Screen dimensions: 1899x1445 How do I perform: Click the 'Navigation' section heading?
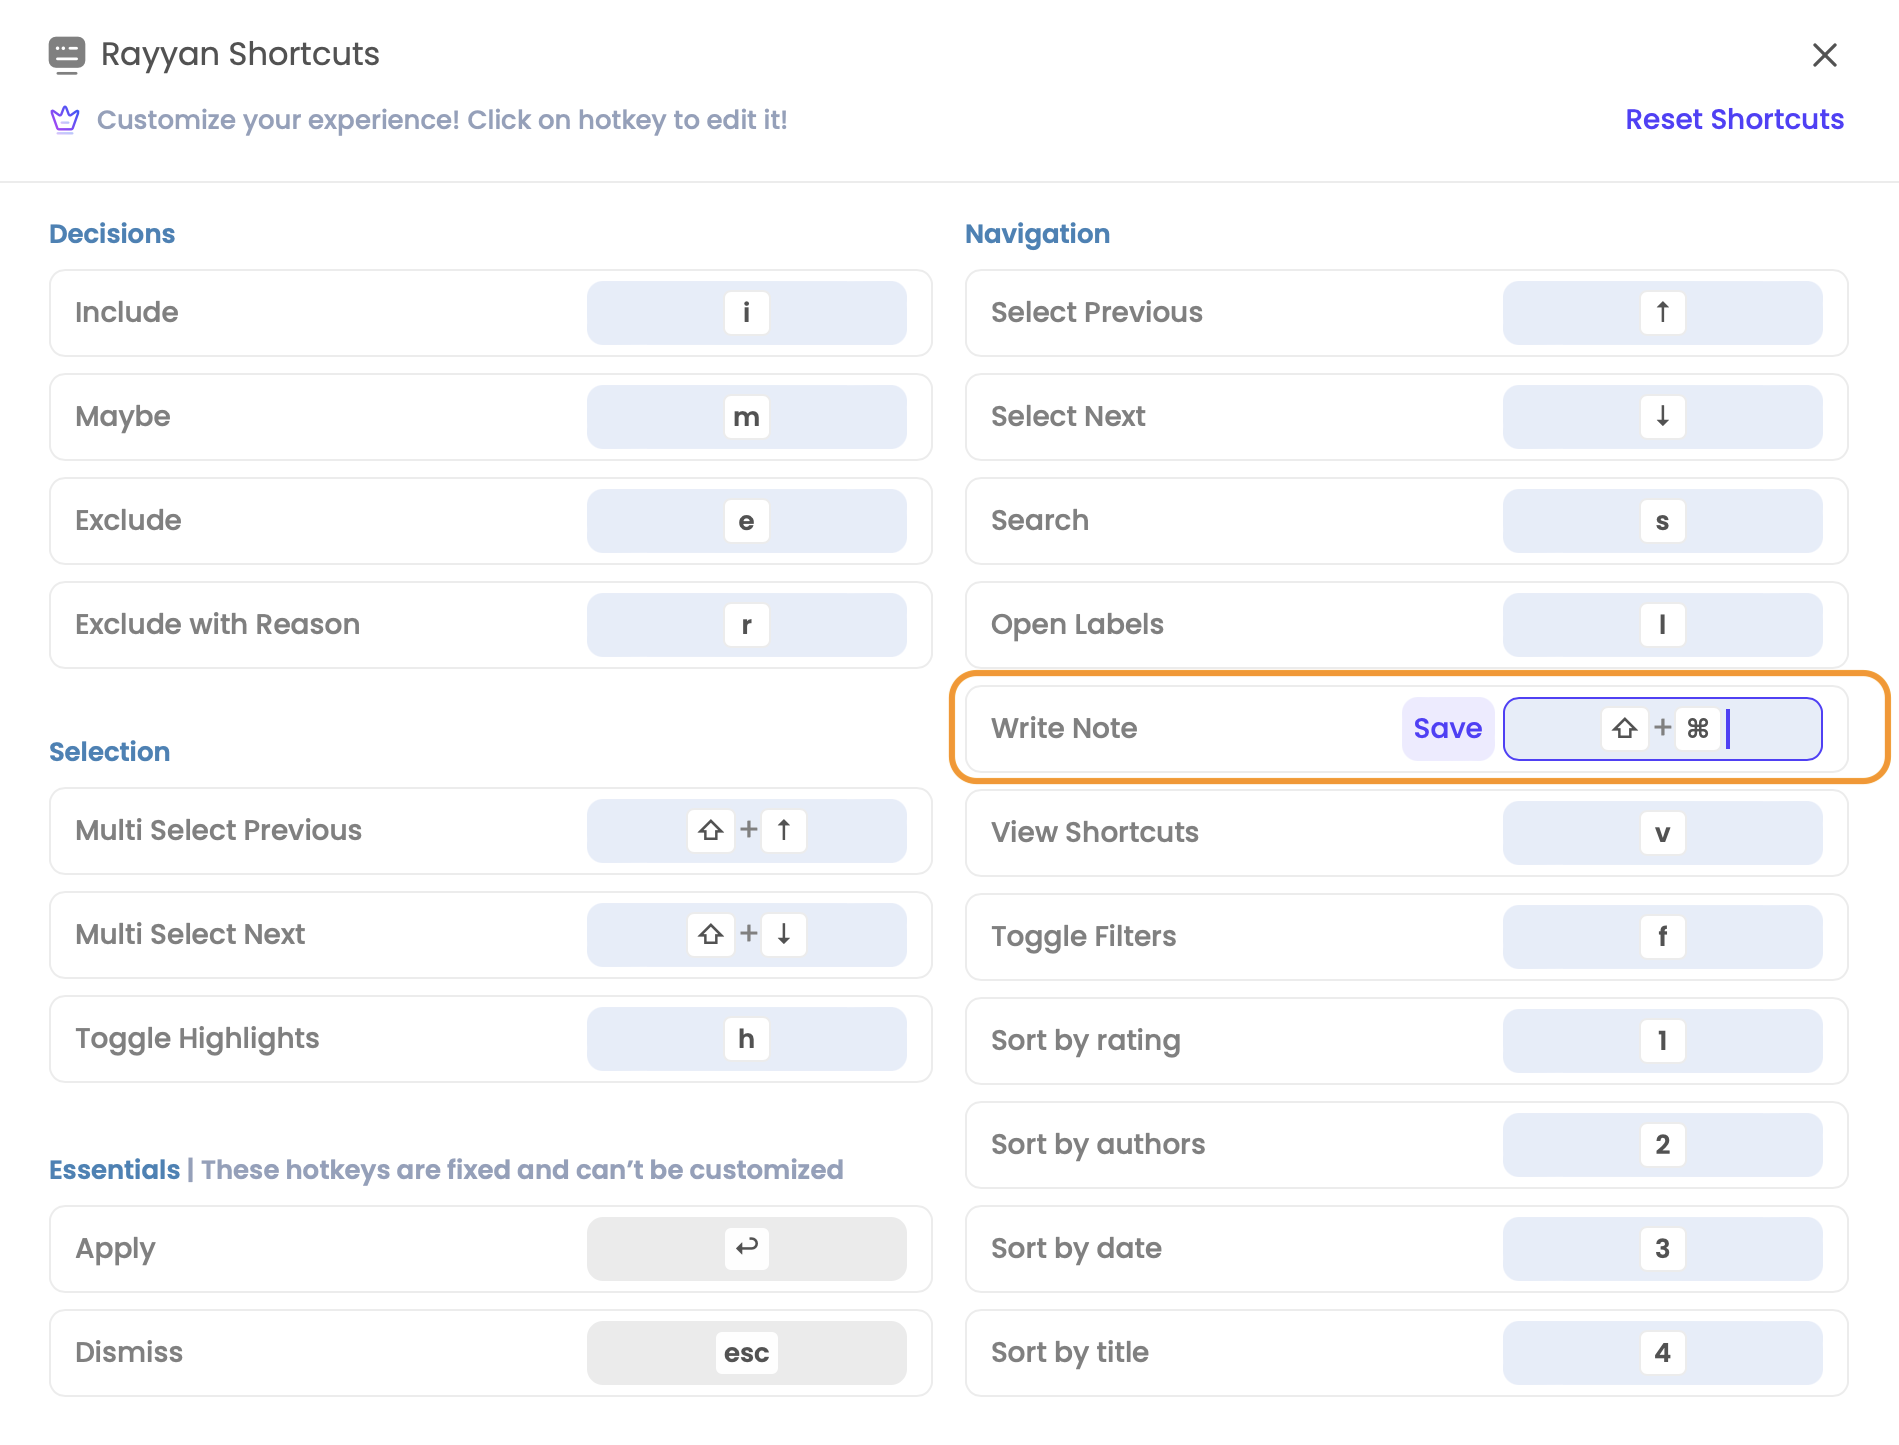pos(1037,233)
